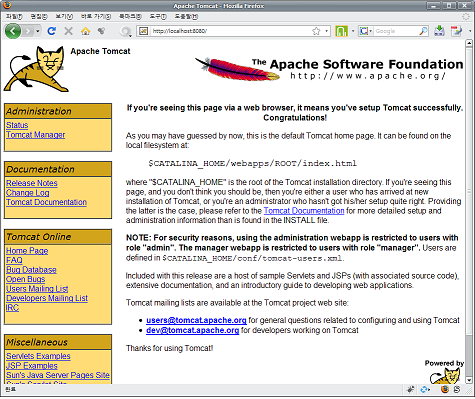Open the Developers Mailing List link

[x=47, y=298]
